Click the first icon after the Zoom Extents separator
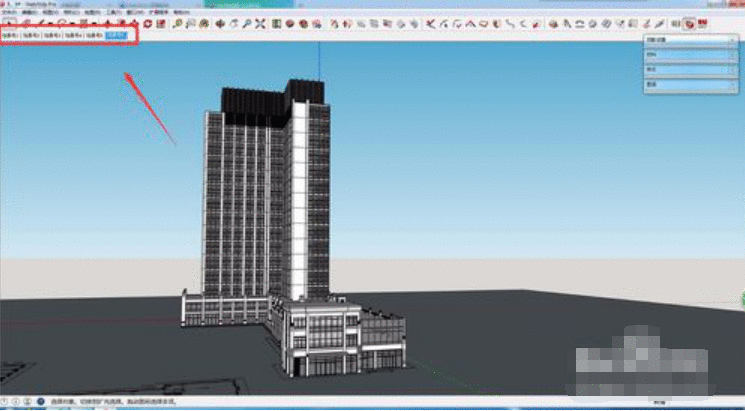Screen dimensions: 745x411 [276, 22]
